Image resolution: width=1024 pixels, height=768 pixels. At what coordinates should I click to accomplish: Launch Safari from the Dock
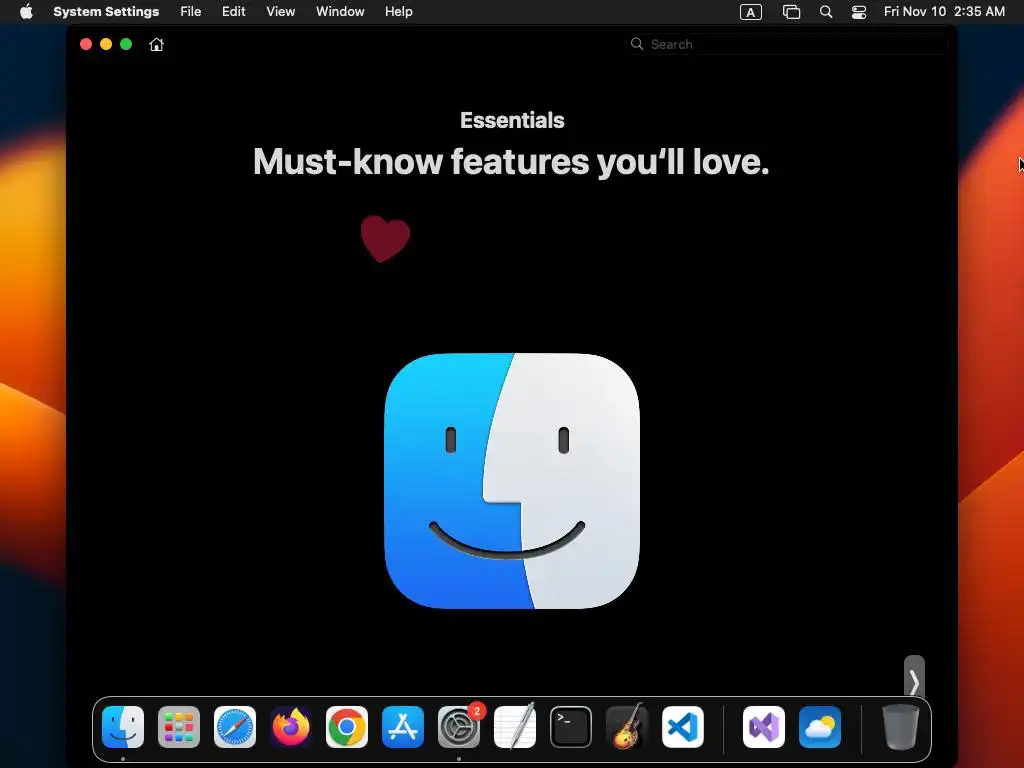235,727
